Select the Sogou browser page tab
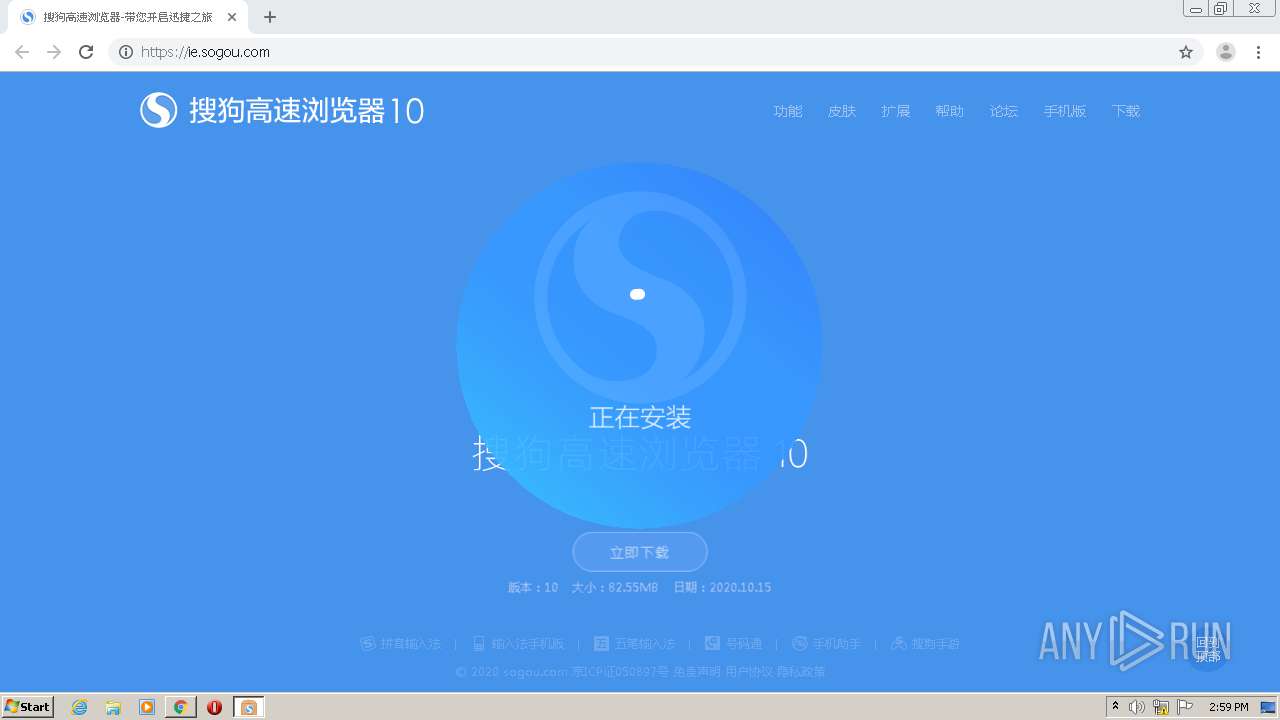 pyautogui.click(x=128, y=17)
